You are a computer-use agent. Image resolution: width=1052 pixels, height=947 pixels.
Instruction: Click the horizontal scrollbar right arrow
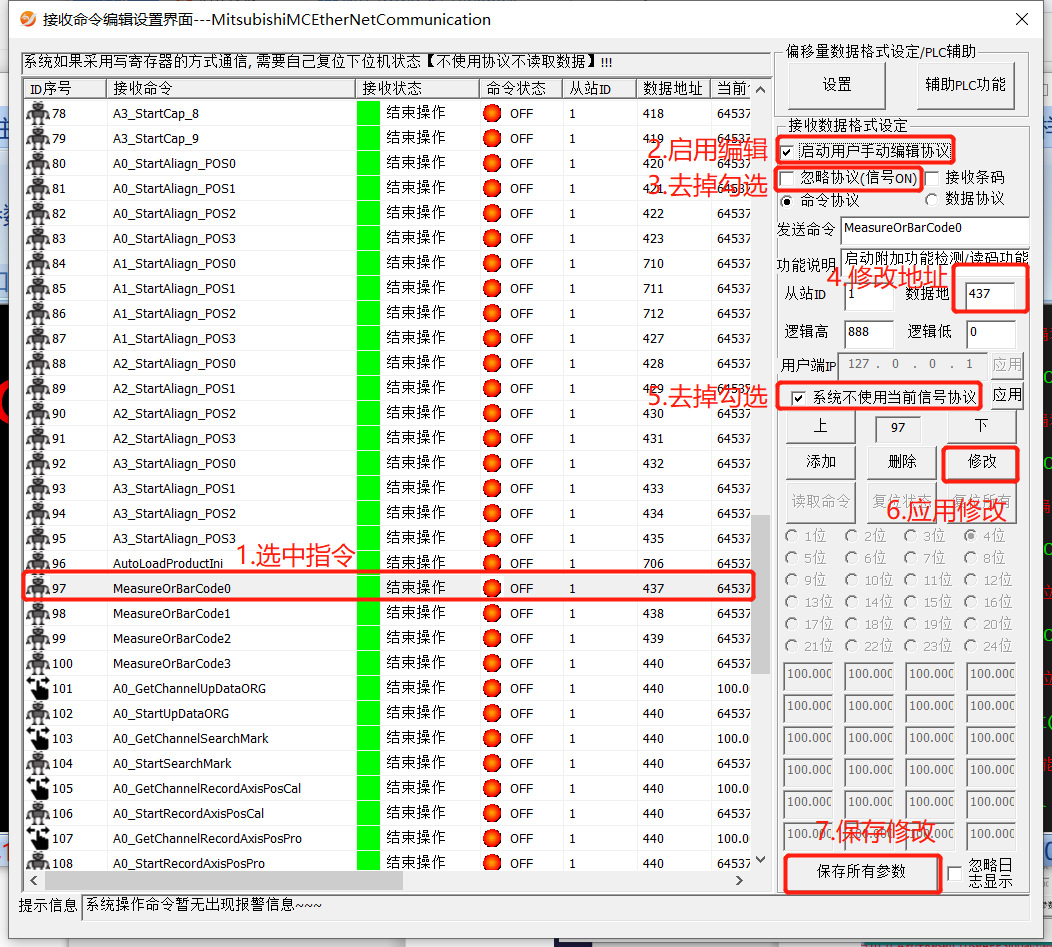740,881
